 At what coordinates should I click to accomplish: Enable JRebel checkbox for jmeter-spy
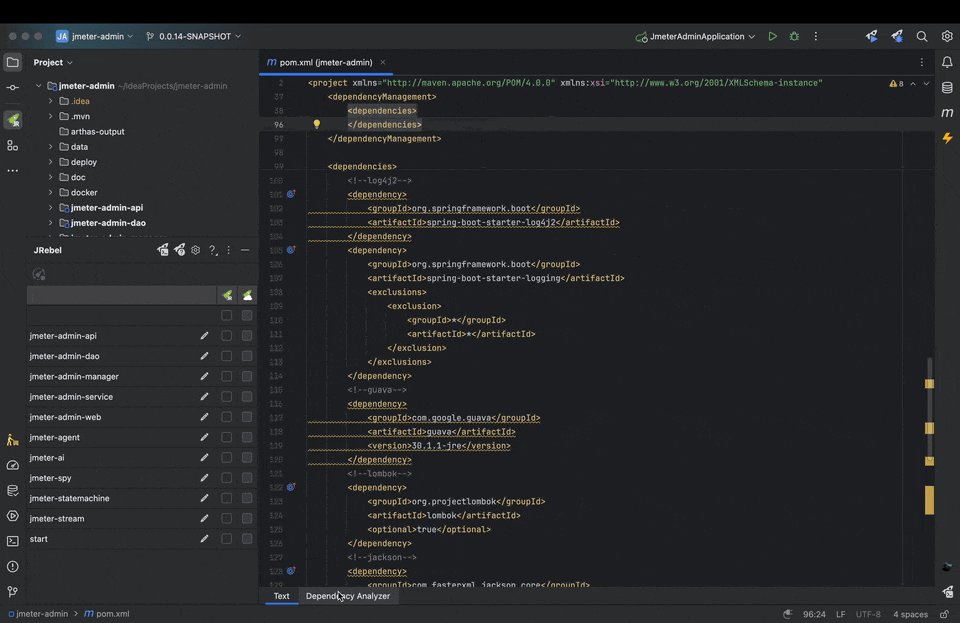click(x=227, y=478)
